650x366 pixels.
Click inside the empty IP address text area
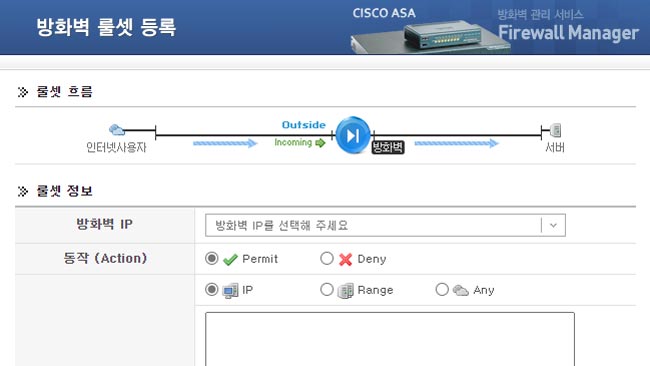click(390, 339)
